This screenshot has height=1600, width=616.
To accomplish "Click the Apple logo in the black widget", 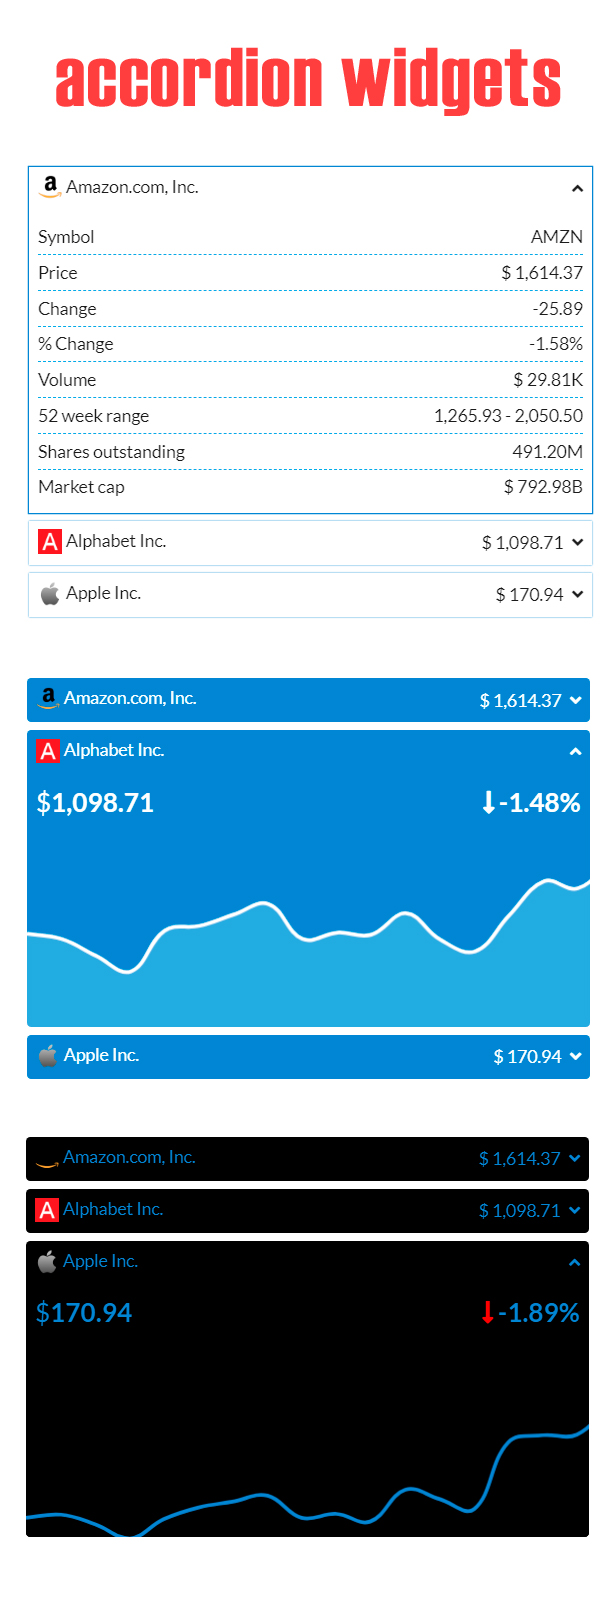I will point(47,1262).
